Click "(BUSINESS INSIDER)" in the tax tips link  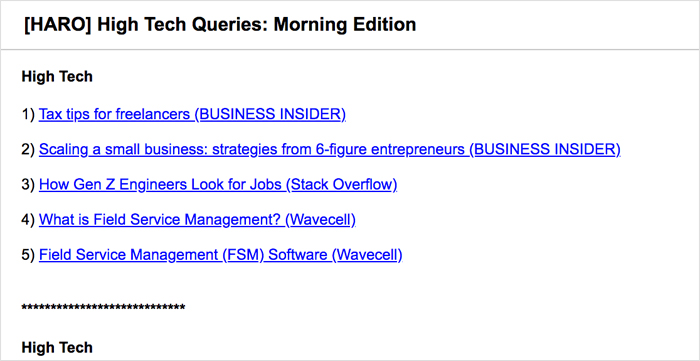point(270,115)
